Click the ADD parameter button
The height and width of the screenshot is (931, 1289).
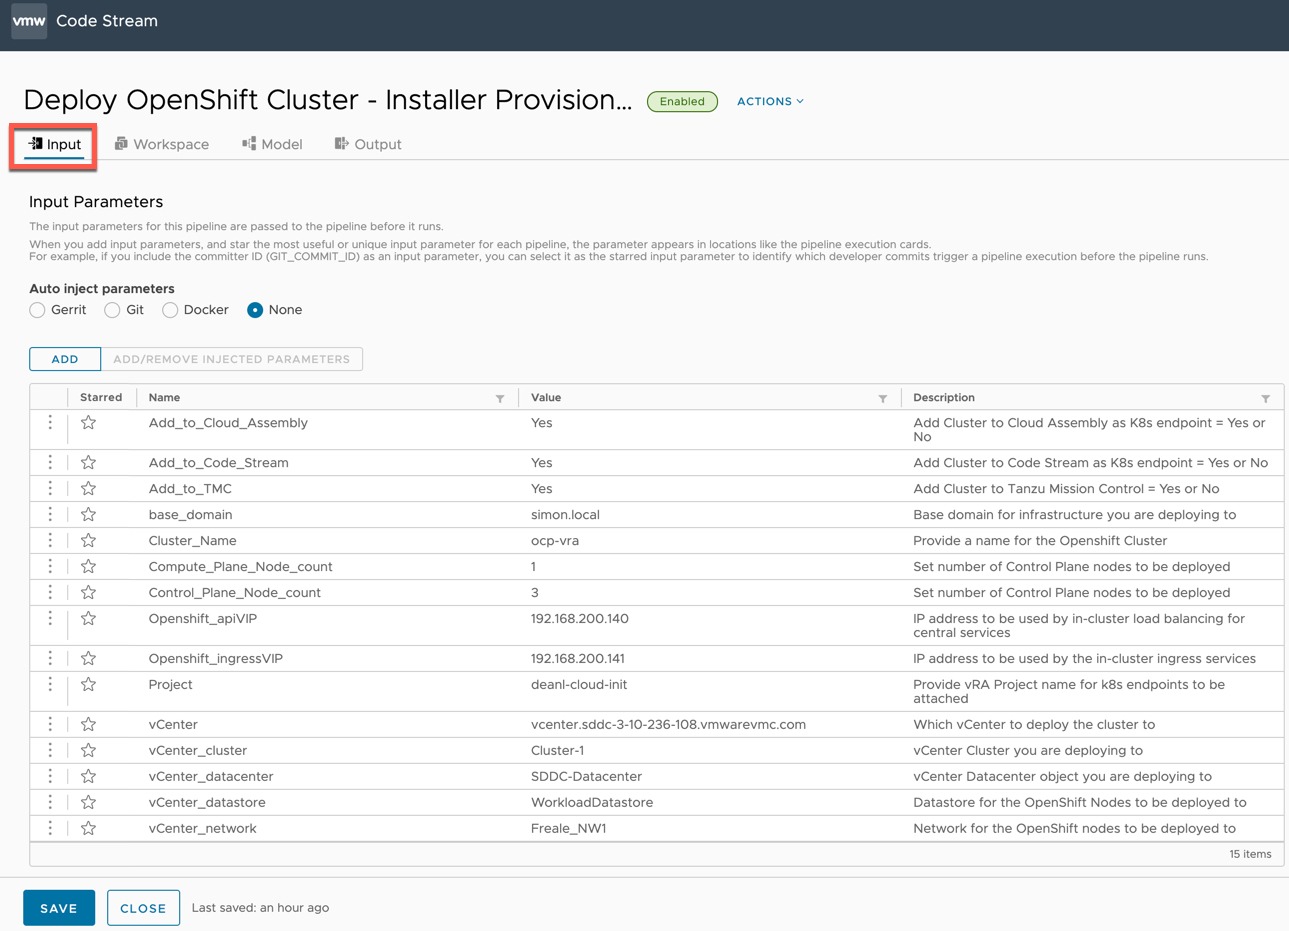(65, 359)
